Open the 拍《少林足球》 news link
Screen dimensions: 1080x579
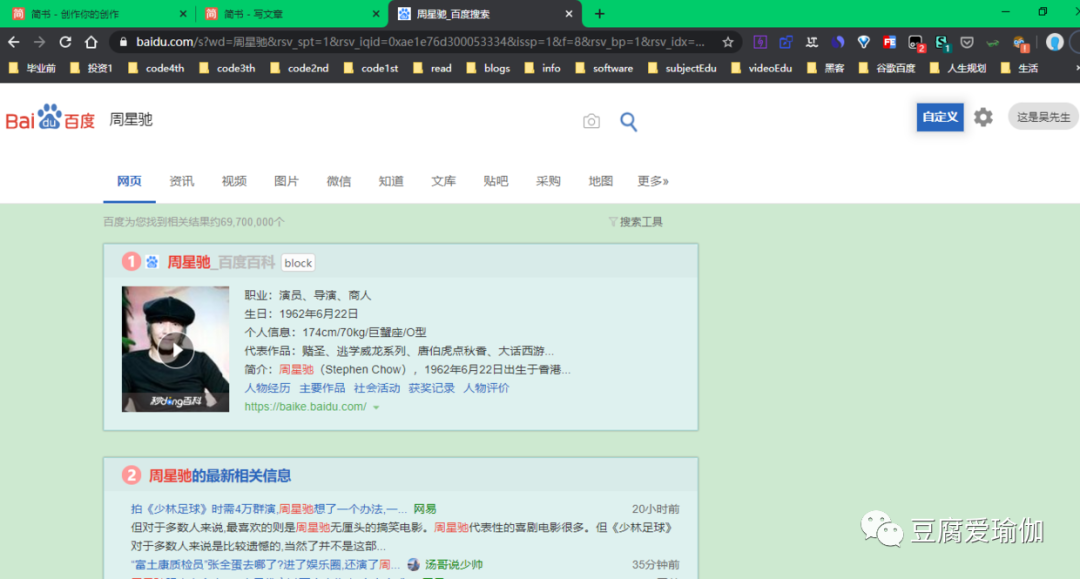point(269,509)
